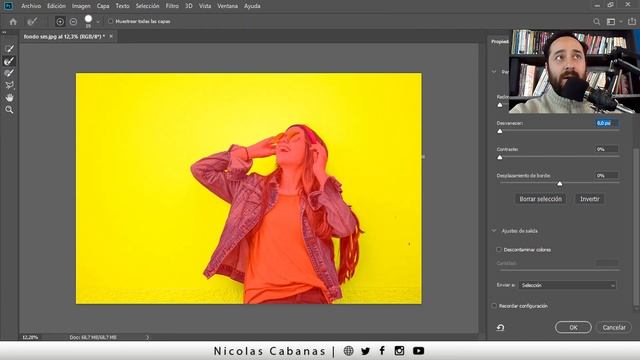640x360 pixels.
Task: Open the 3D menu
Action: pyautogui.click(x=189, y=6)
